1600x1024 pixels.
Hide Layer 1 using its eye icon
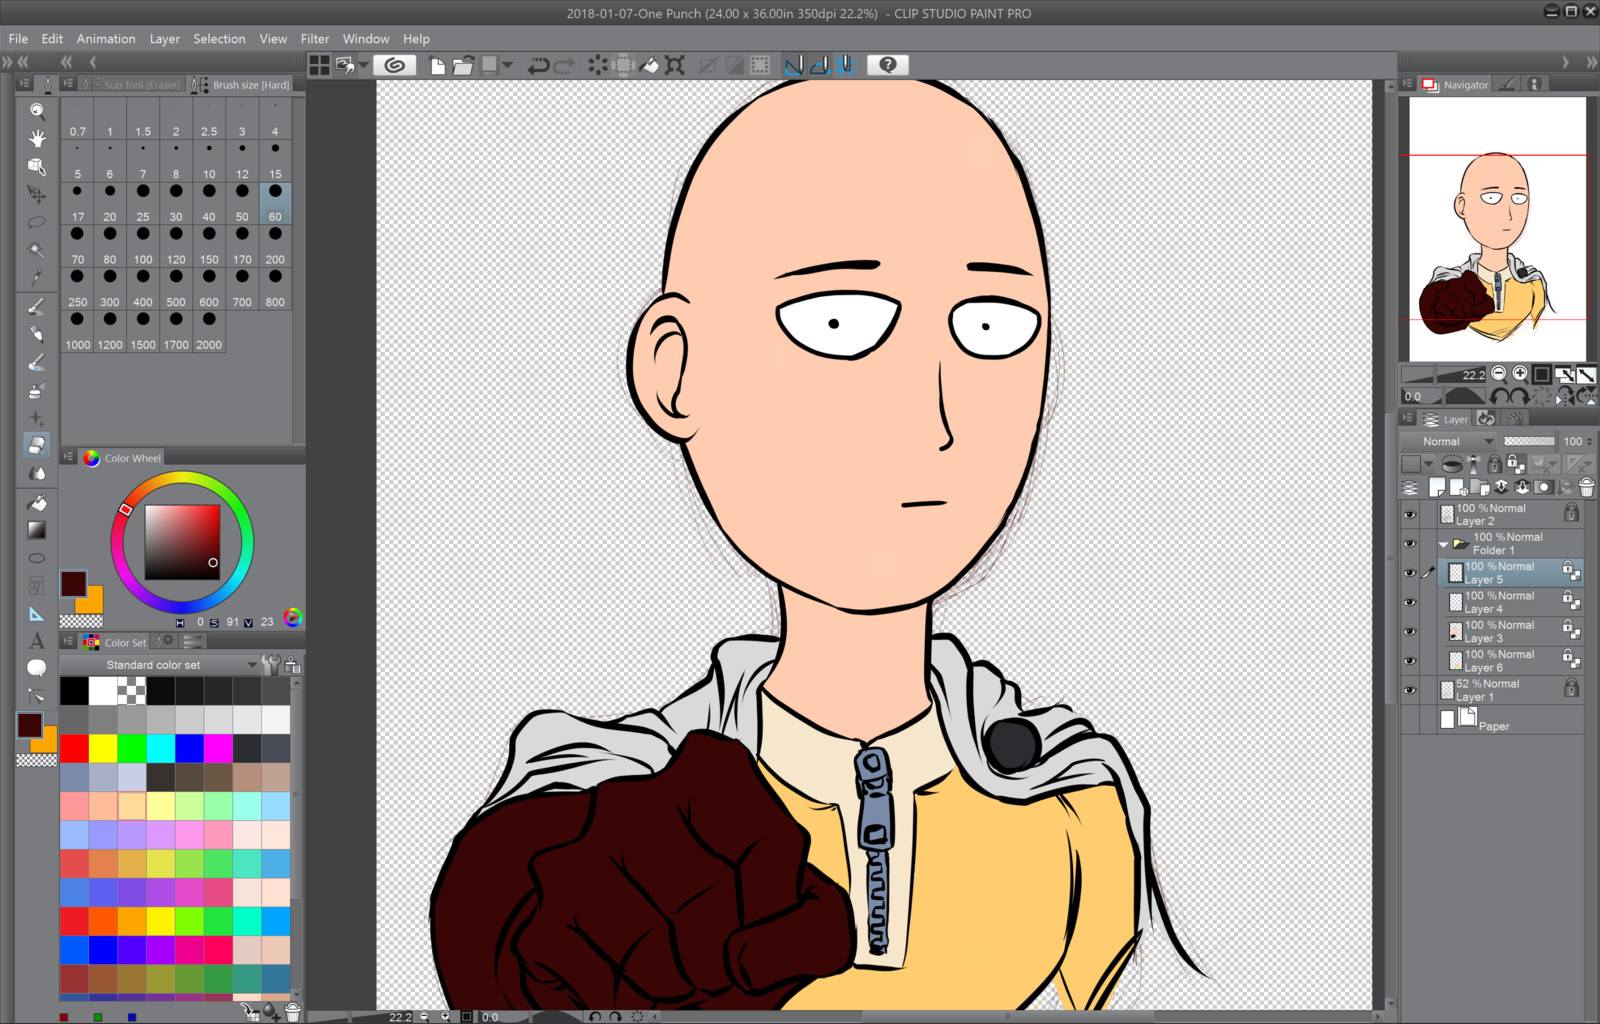(x=1410, y=690)
